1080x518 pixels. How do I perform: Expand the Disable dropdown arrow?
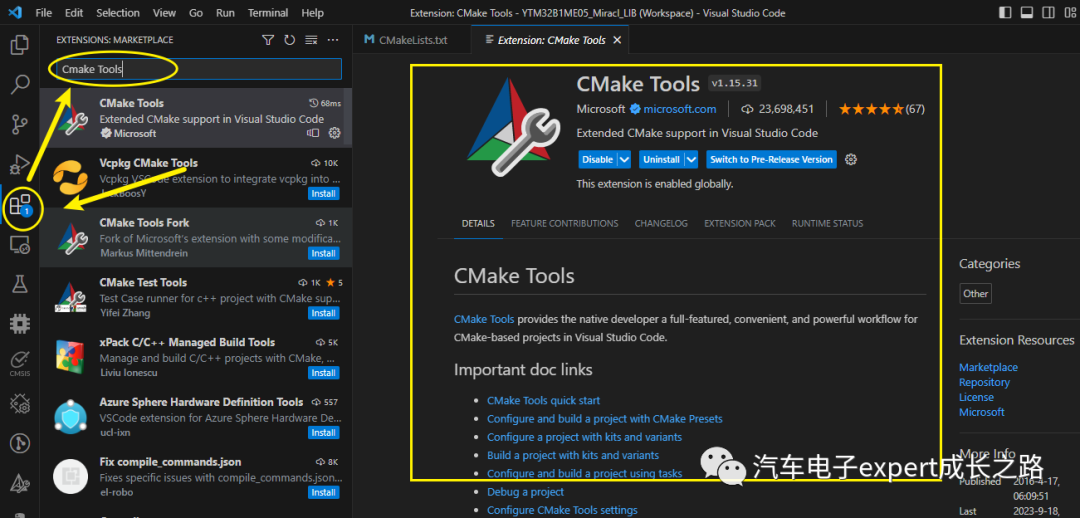[x=624, y=159]
